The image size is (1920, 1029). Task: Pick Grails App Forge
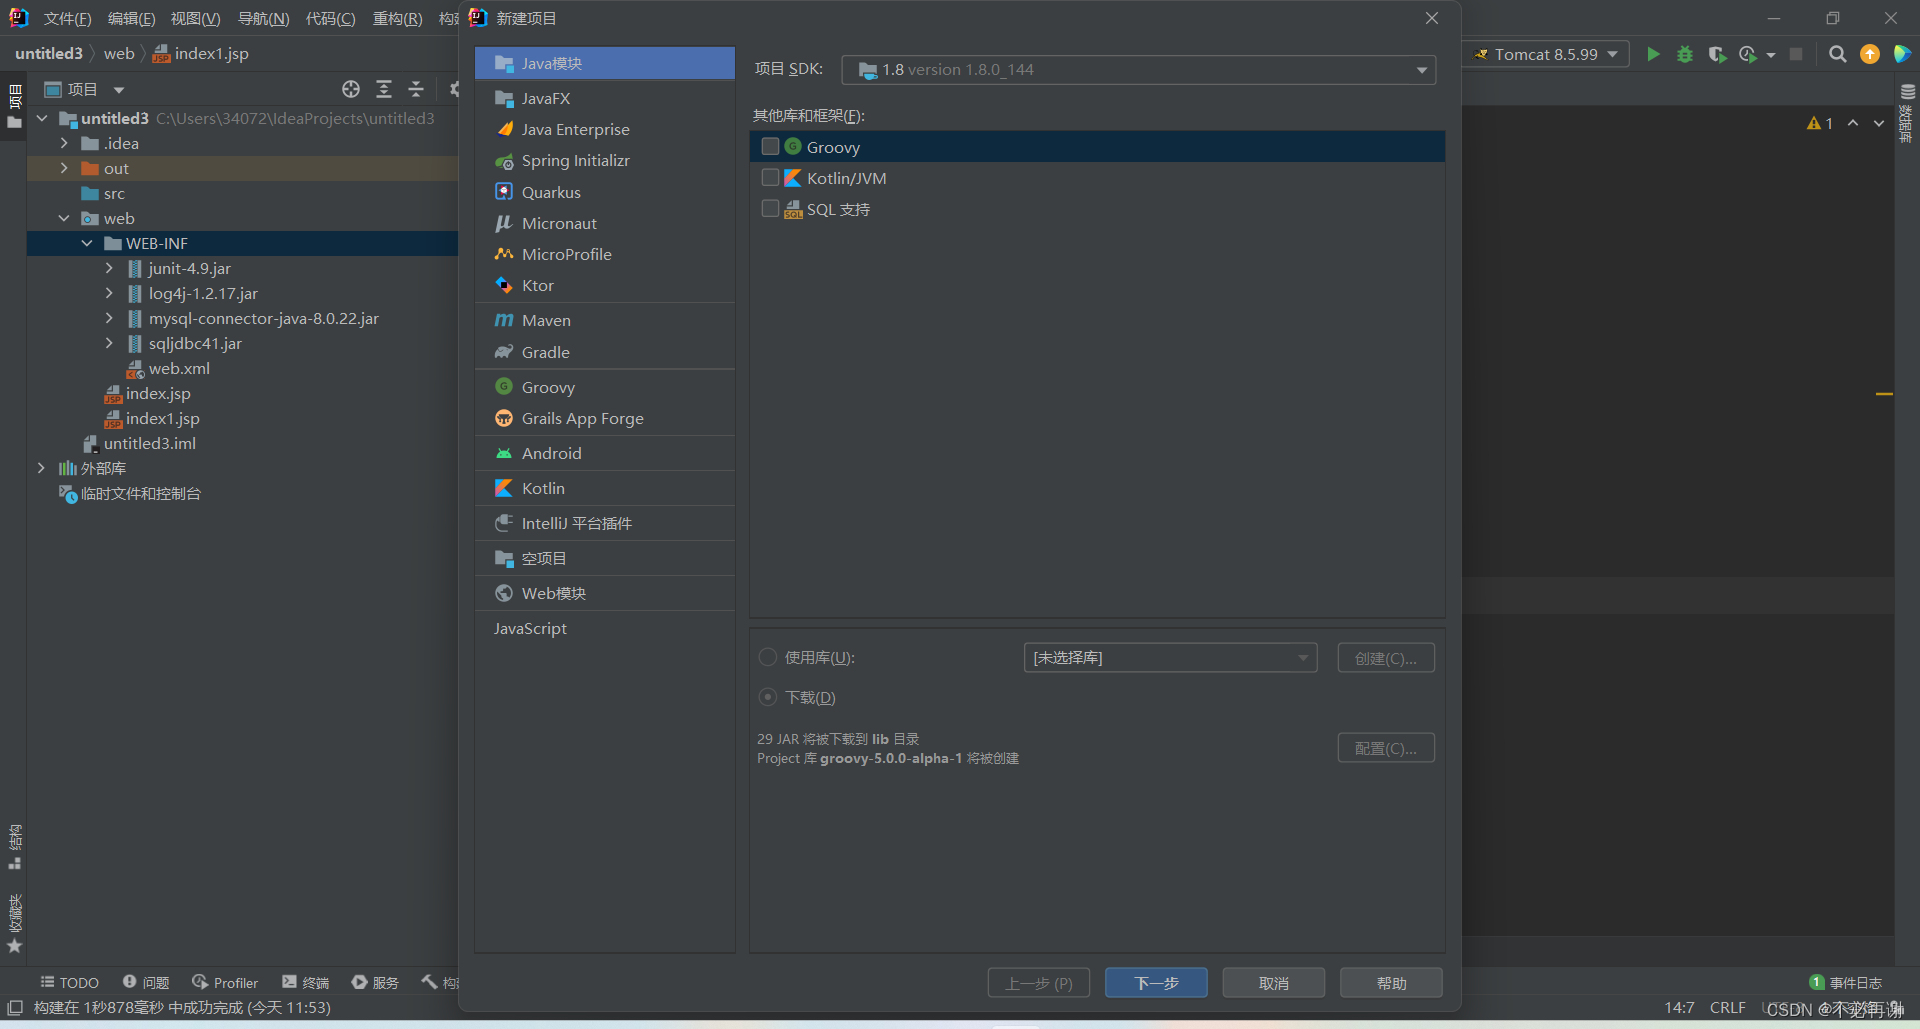click(x=604, y=418)
